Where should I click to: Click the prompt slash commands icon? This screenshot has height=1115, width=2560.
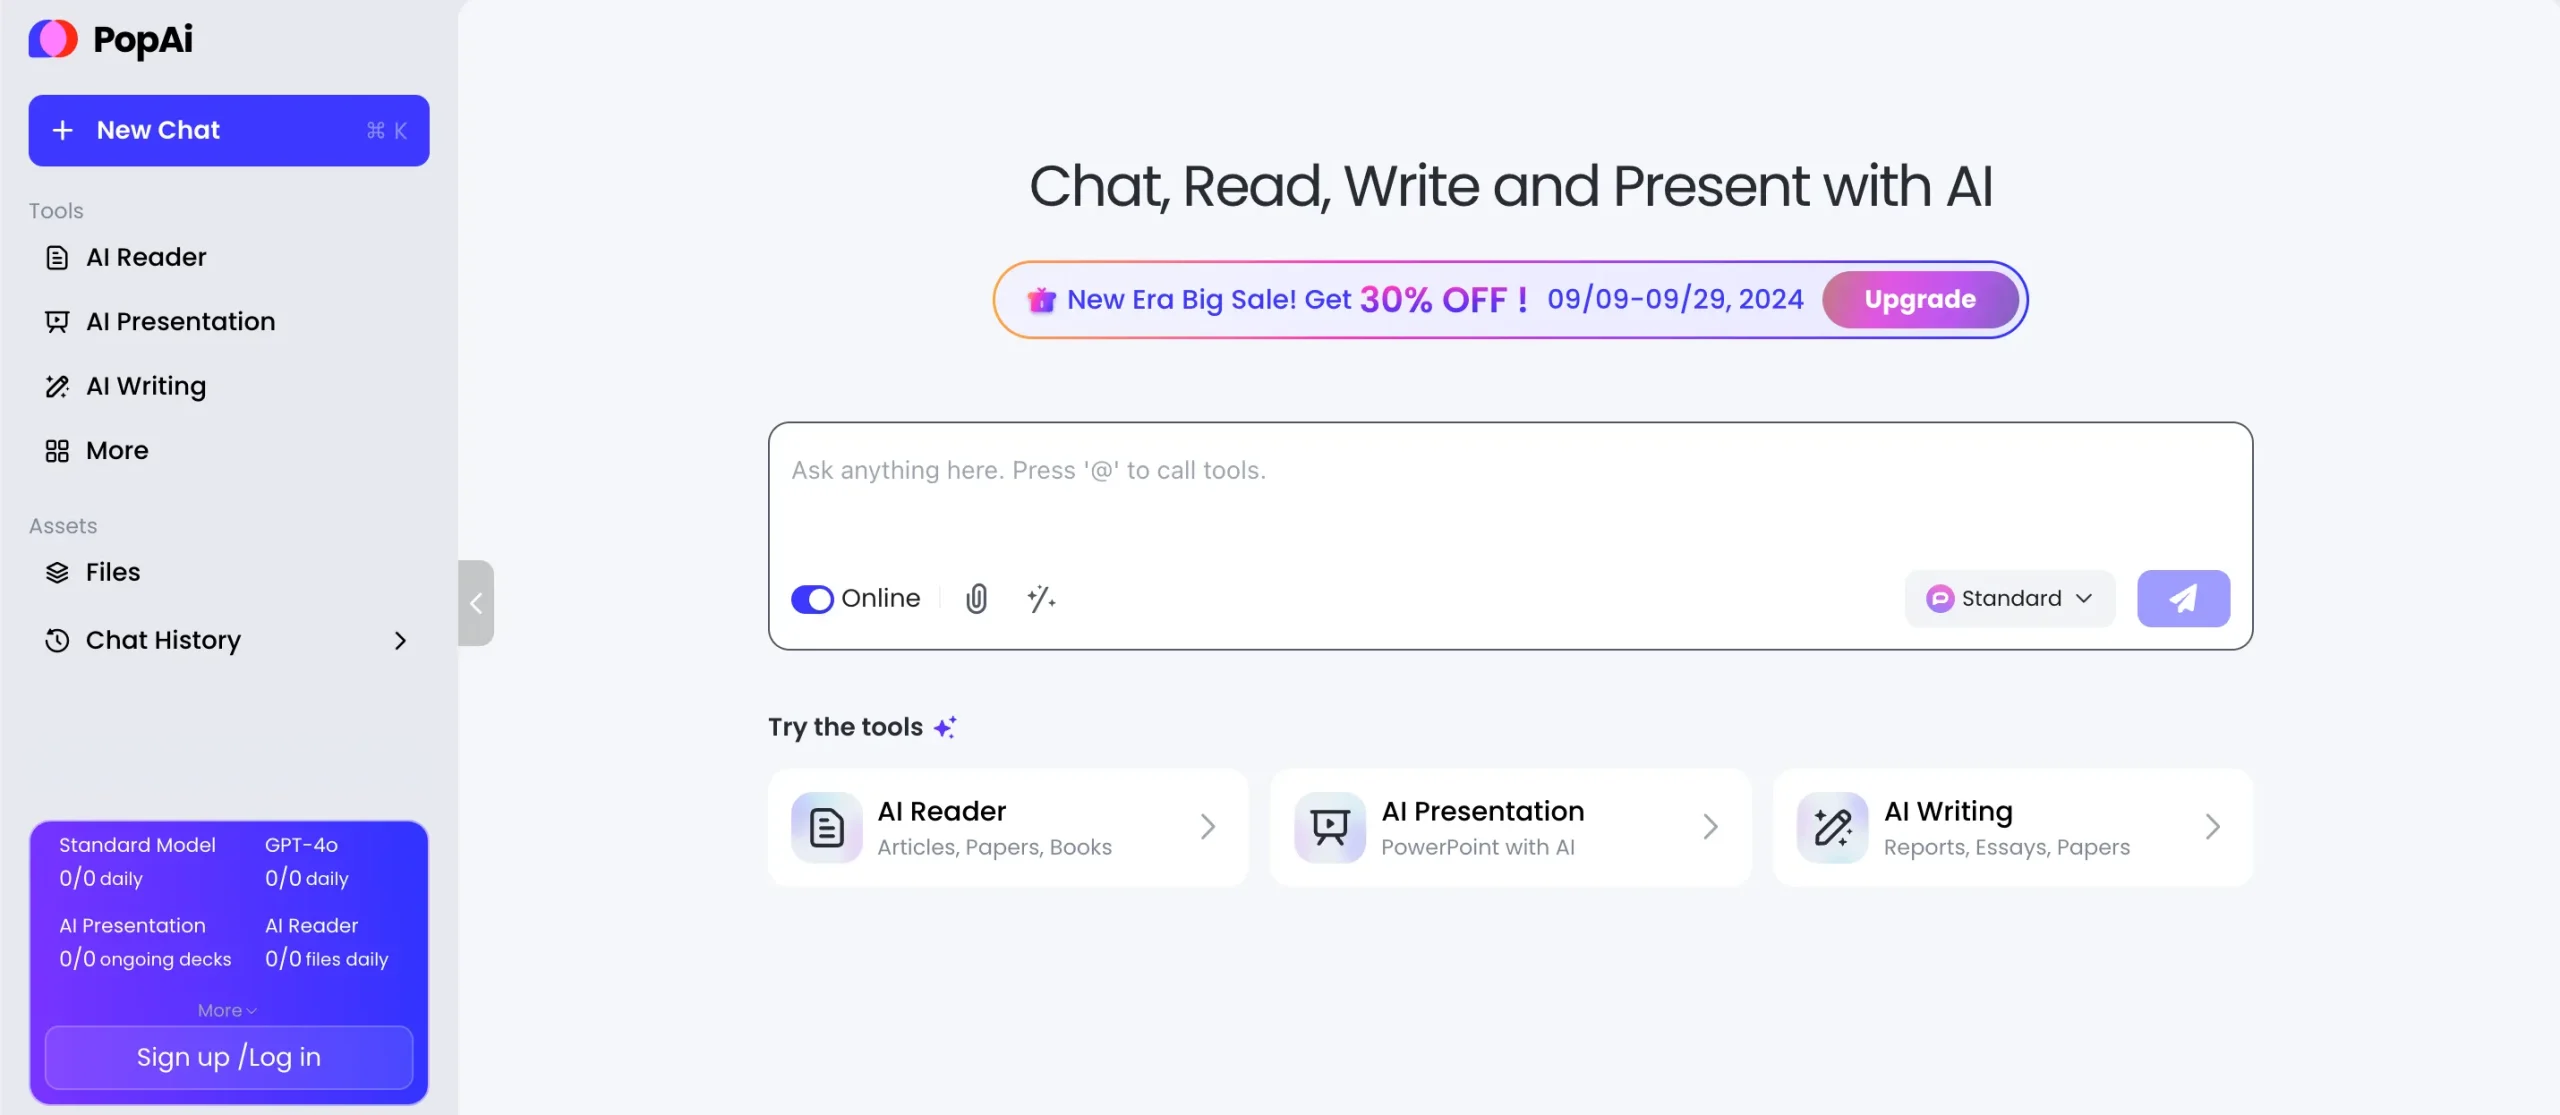coord(1040,597)
